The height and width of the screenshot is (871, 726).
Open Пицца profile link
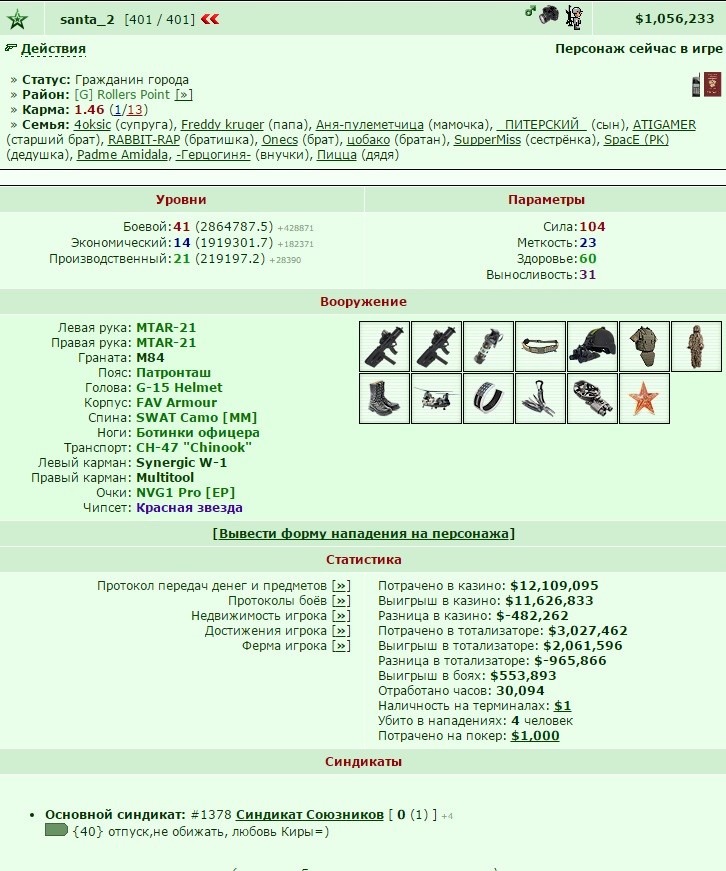pyautogui.click(x=337, y=154)
